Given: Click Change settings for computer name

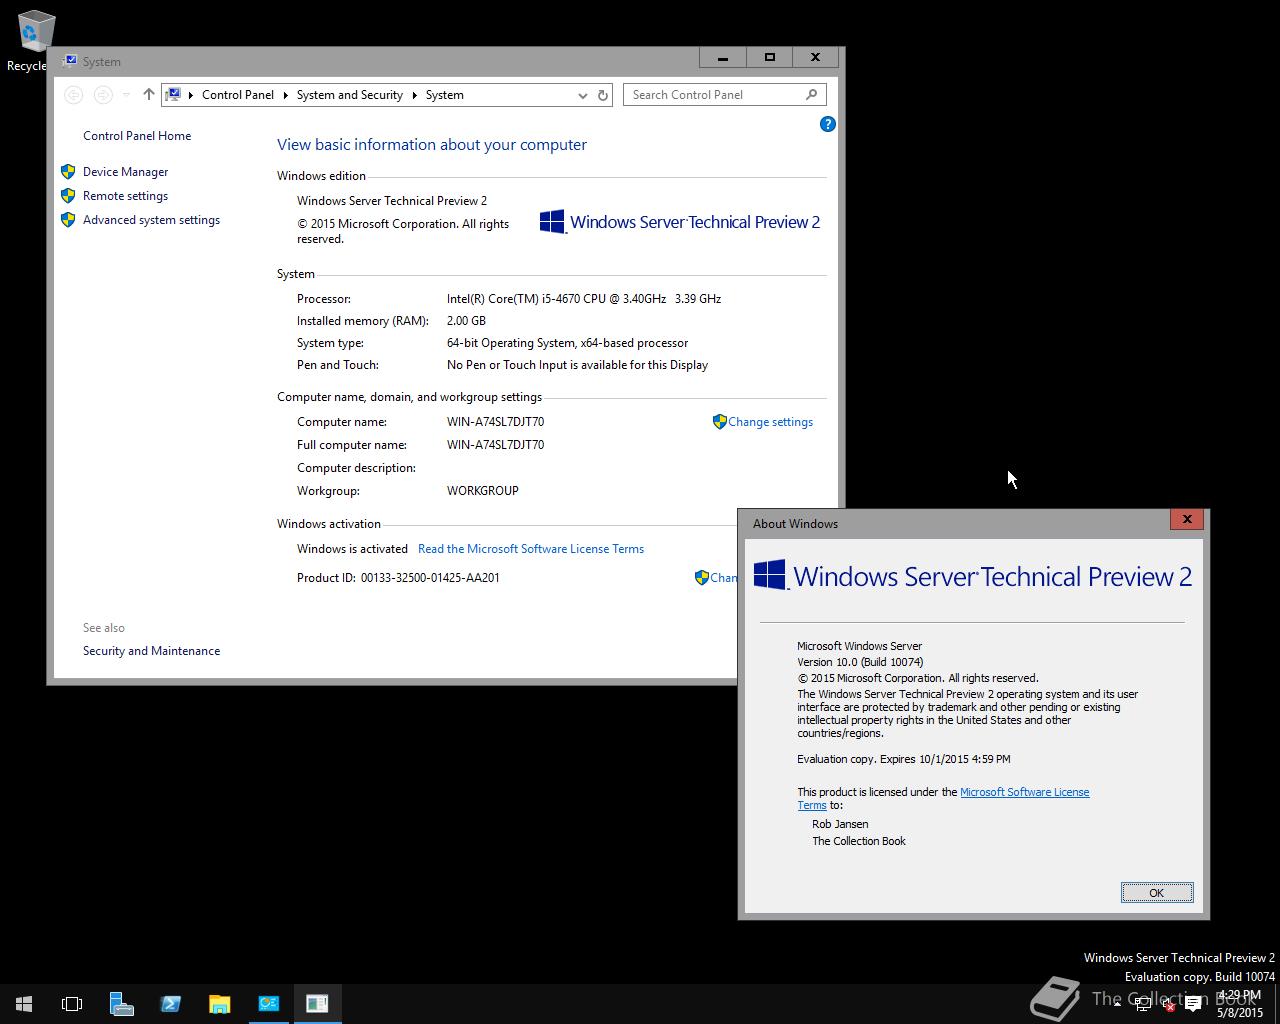Looking at the screenshot, I should 770,422.
